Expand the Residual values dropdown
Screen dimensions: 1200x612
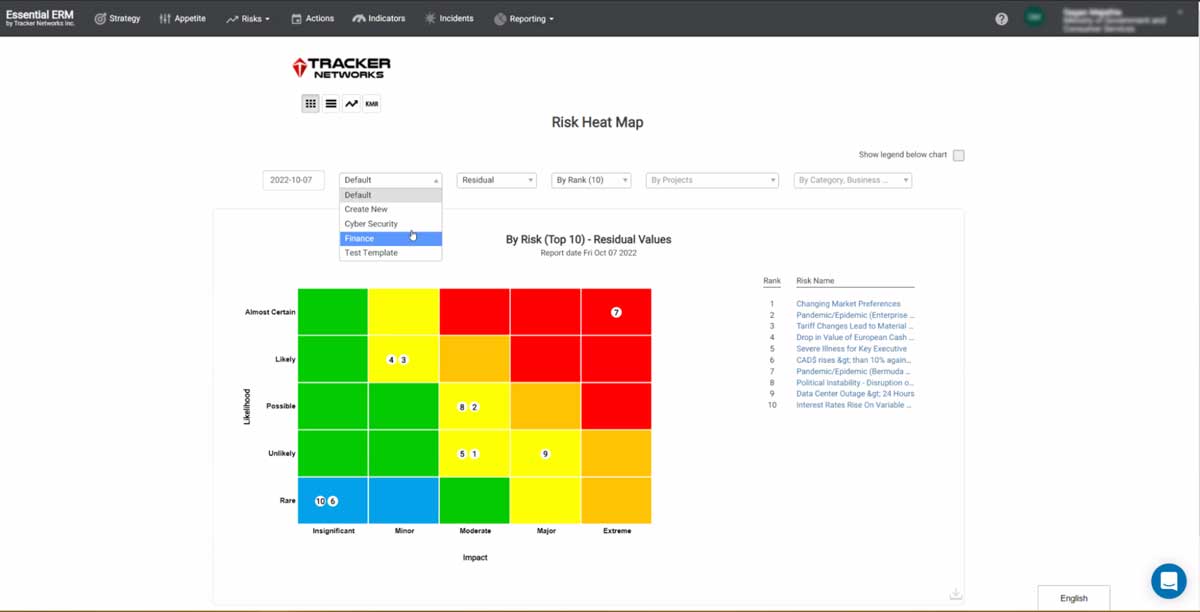pyautogui.click(x=496, y=180)
